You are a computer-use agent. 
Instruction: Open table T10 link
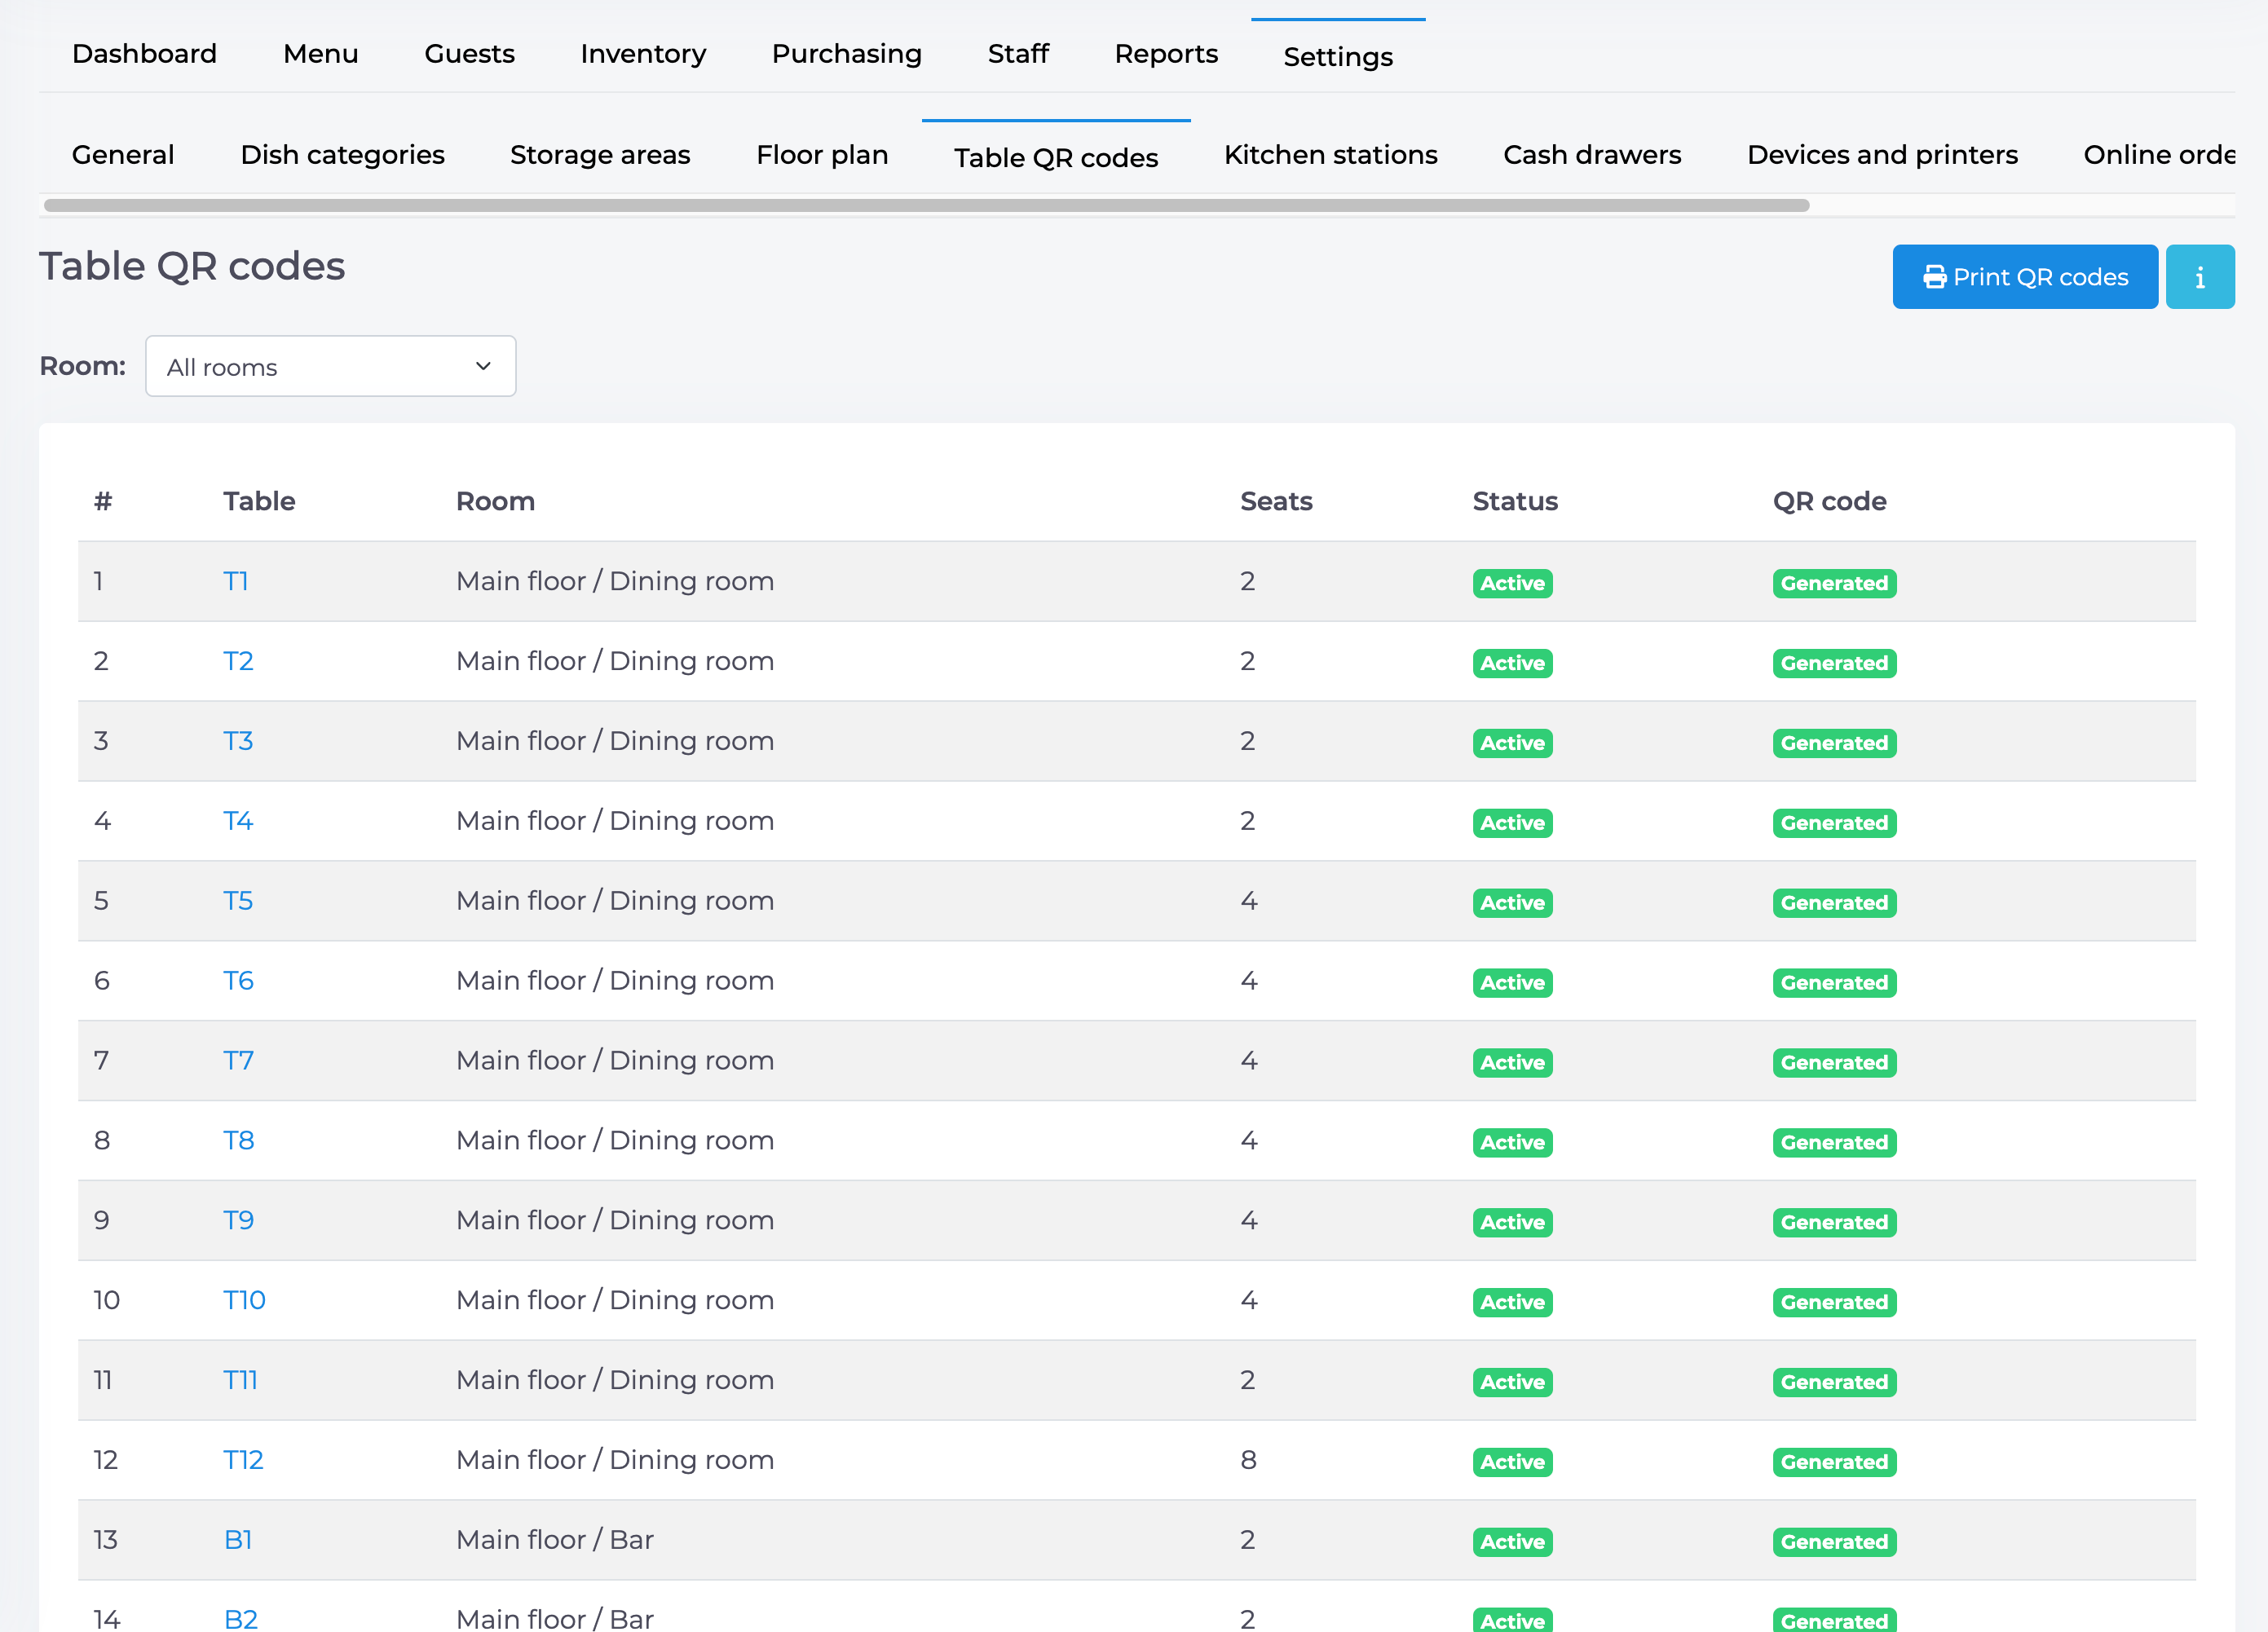(244, 1300)
